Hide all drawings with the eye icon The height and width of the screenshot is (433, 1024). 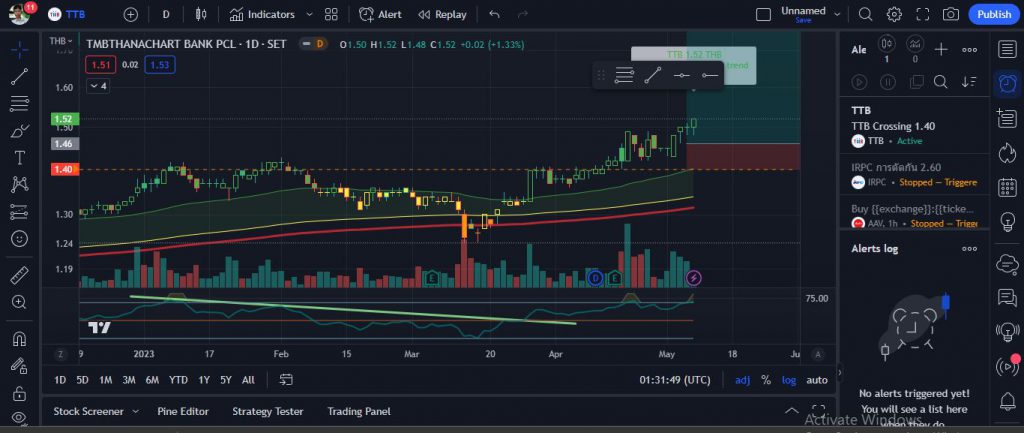pos(20,417)
